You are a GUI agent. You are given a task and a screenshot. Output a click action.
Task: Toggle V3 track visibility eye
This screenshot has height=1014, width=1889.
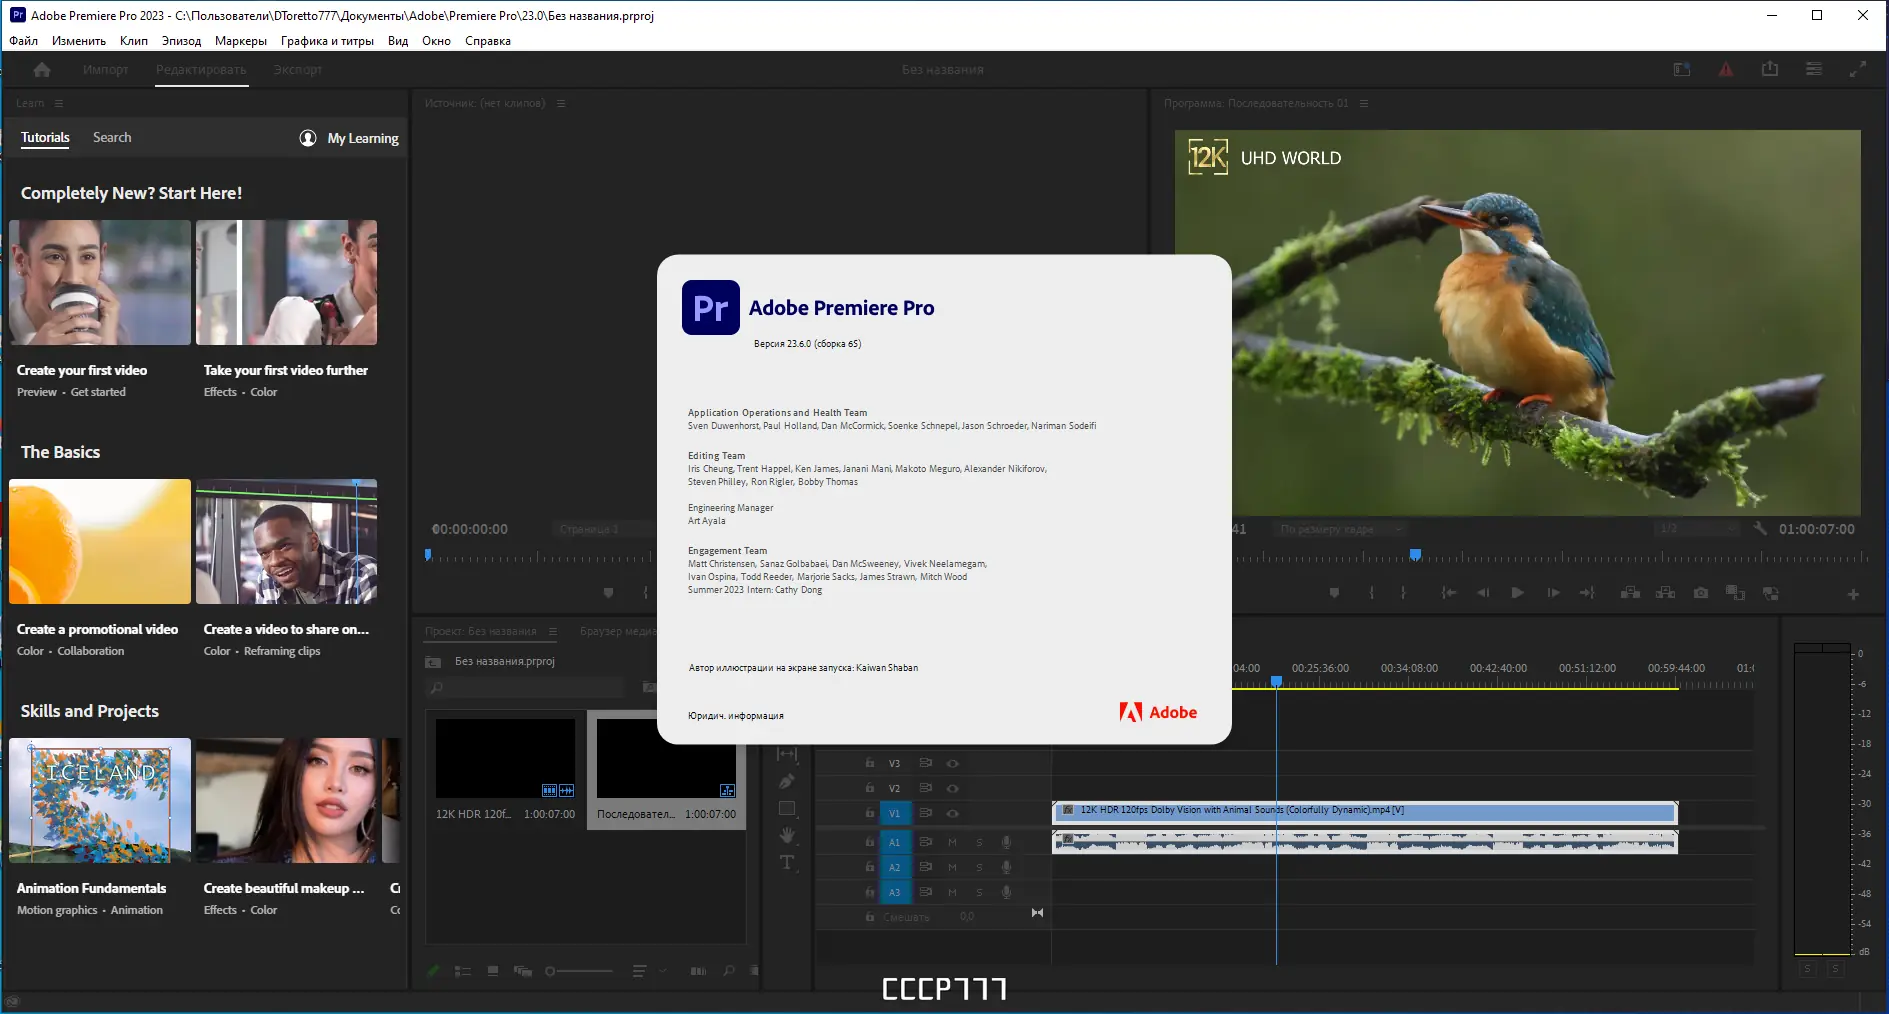tap(952, 763)
